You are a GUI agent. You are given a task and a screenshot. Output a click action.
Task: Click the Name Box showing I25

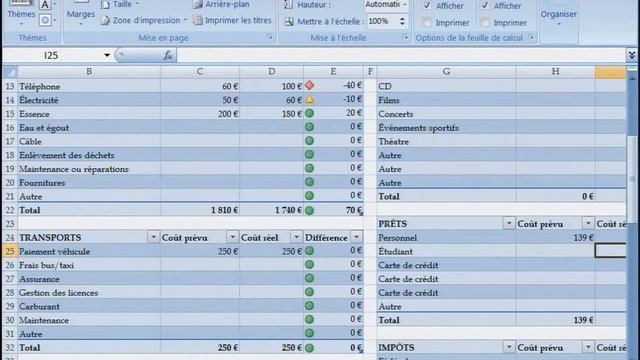(x=51, y=55)
